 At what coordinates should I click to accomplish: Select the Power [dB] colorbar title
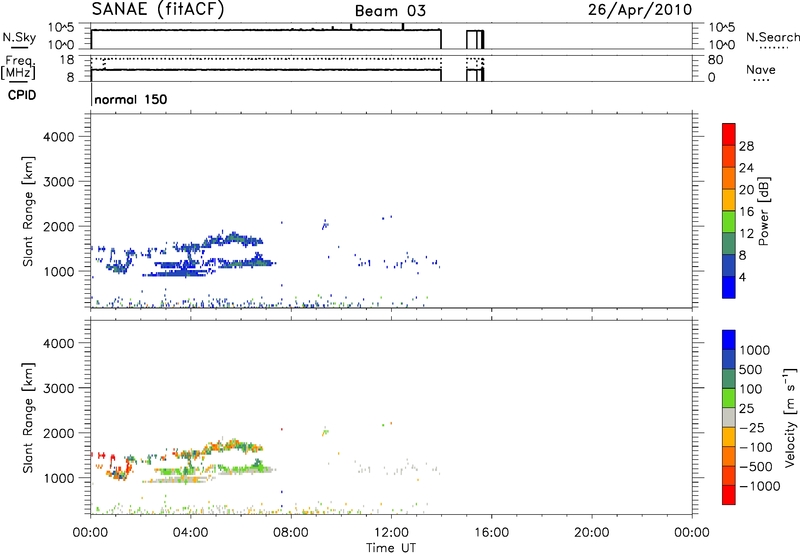(763, 211)
